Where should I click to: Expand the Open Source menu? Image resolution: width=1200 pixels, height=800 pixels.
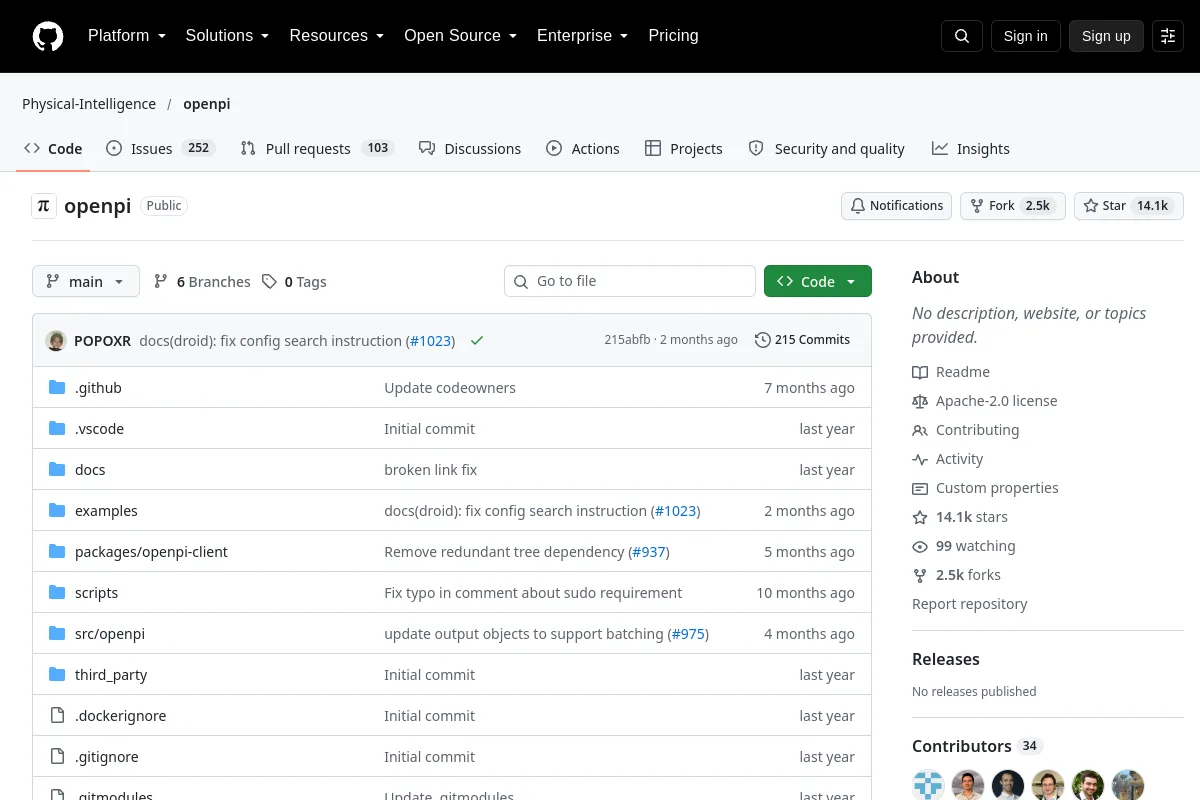click(460, 36)
